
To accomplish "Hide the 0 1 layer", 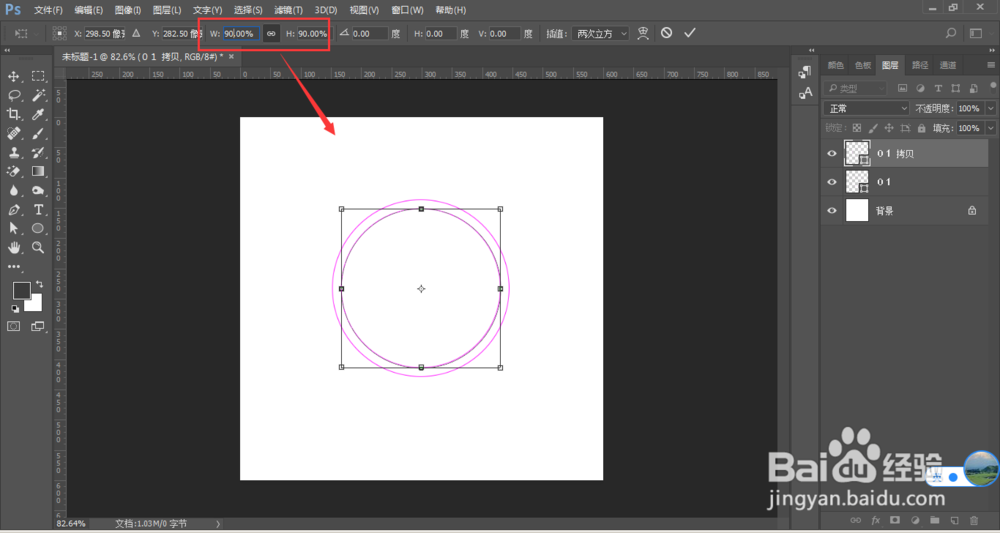I will (x=832, y=182).
